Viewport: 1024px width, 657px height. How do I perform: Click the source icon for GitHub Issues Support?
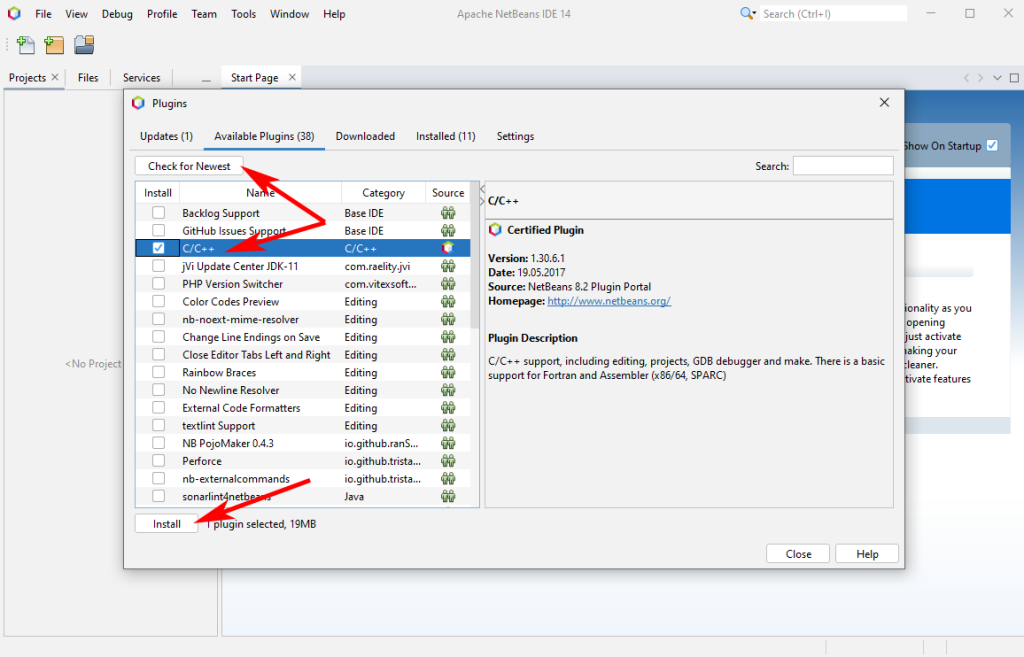[447, 231]
